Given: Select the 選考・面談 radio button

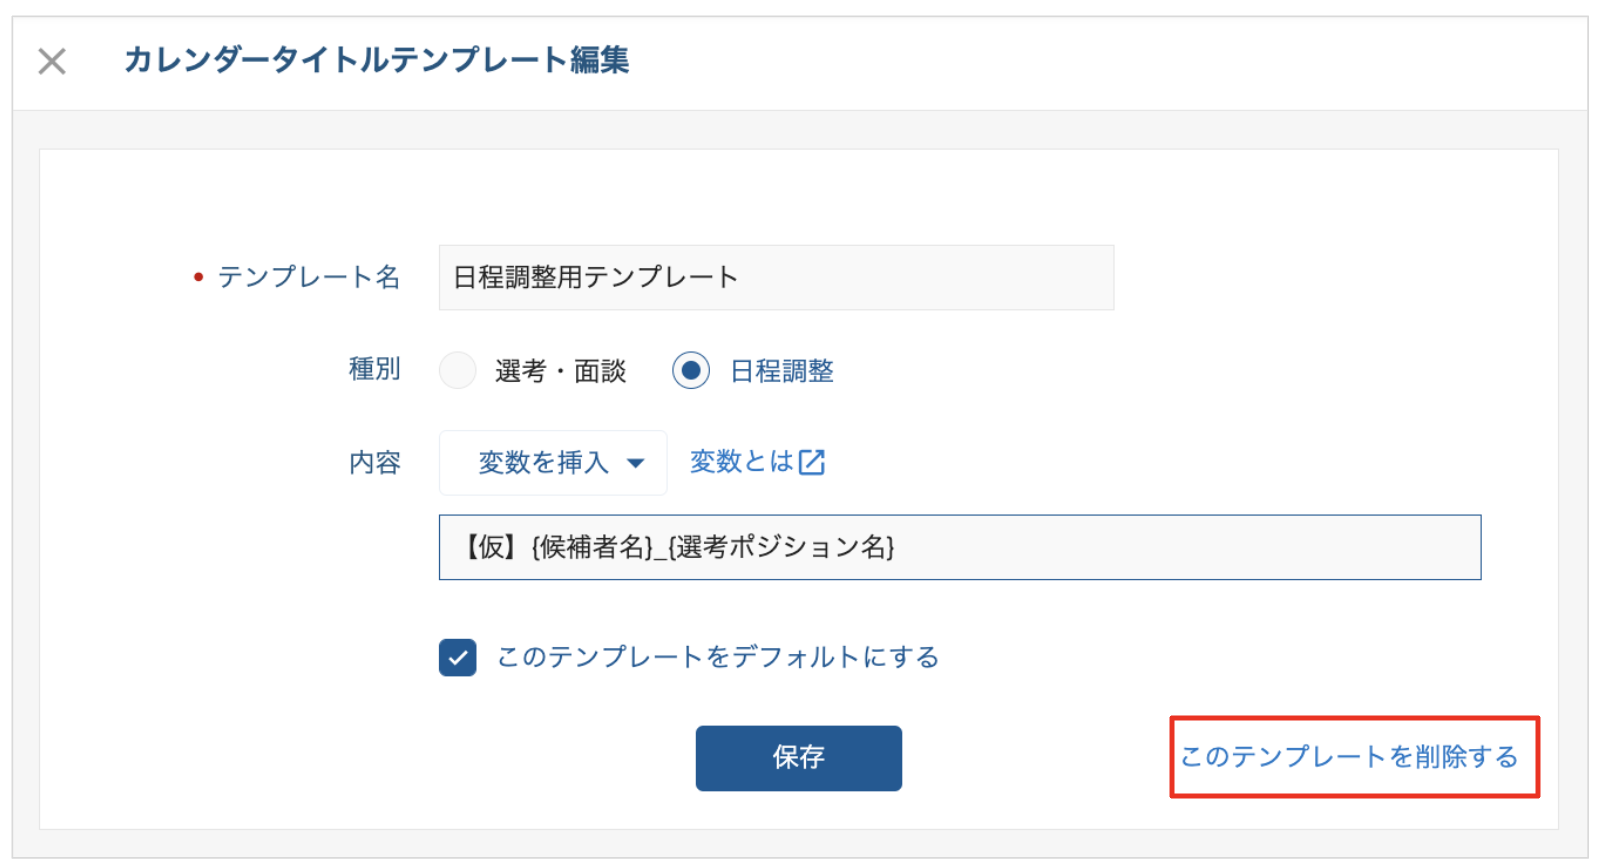Looking at the screenshot, I should (x=458, y=370).
